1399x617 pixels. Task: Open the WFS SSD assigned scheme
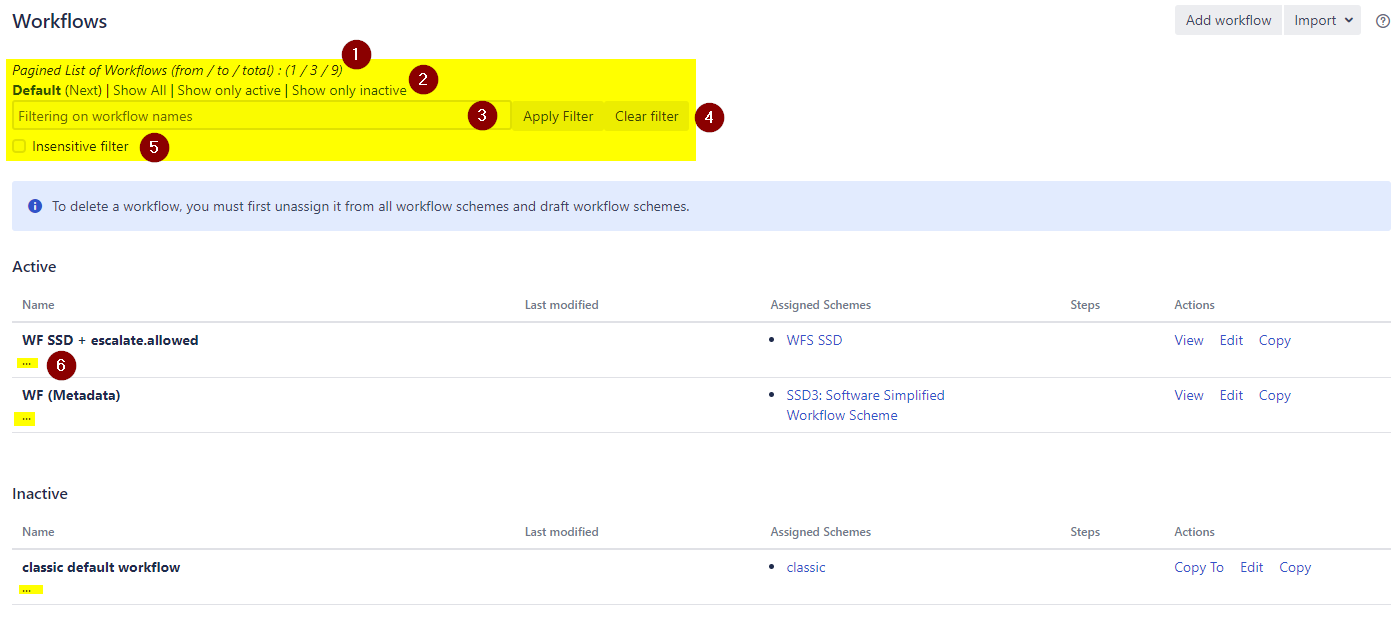pyautogui.click(x=814, y=340)
